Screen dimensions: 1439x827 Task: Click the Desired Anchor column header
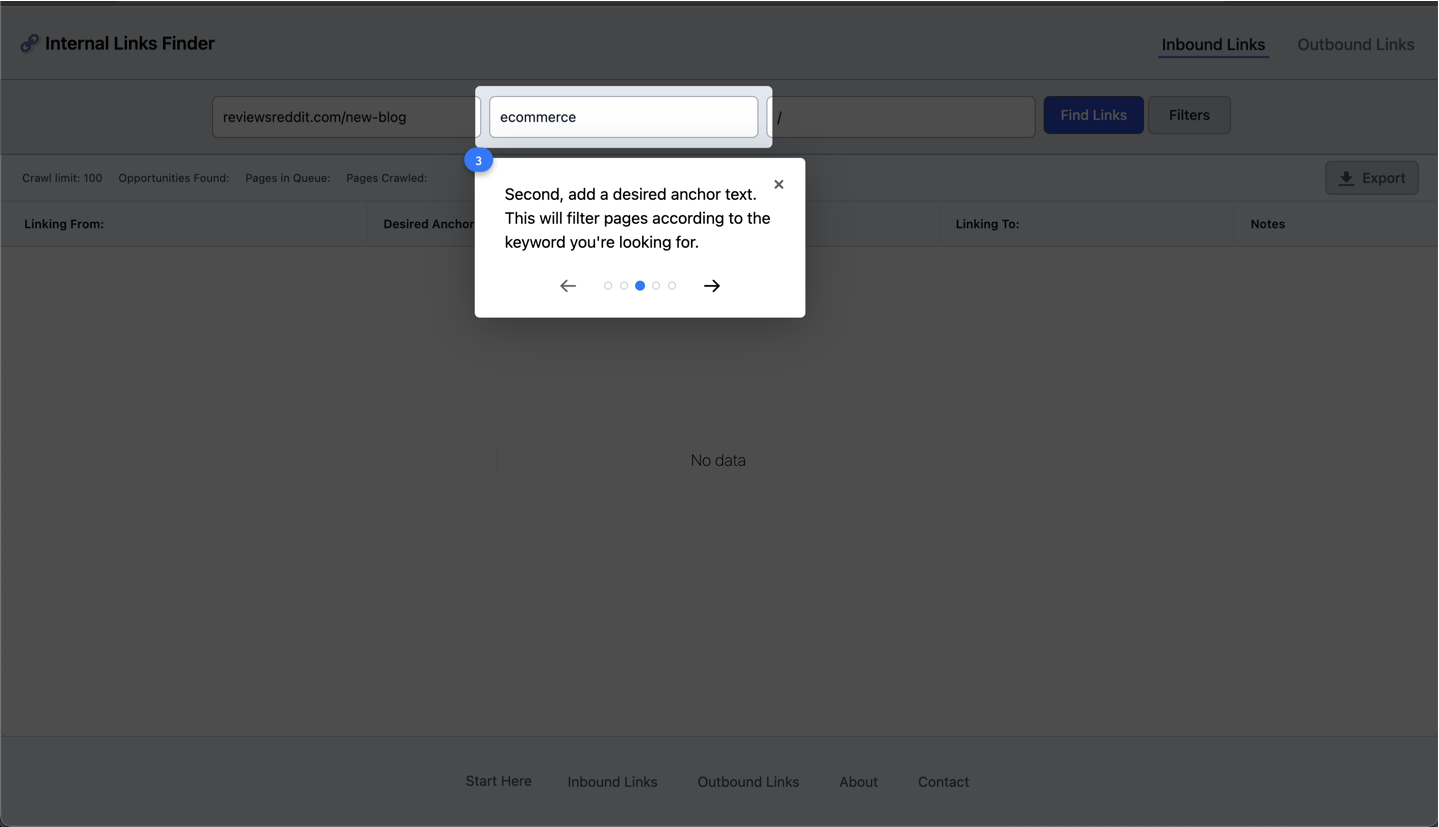(x=429, y=224)
